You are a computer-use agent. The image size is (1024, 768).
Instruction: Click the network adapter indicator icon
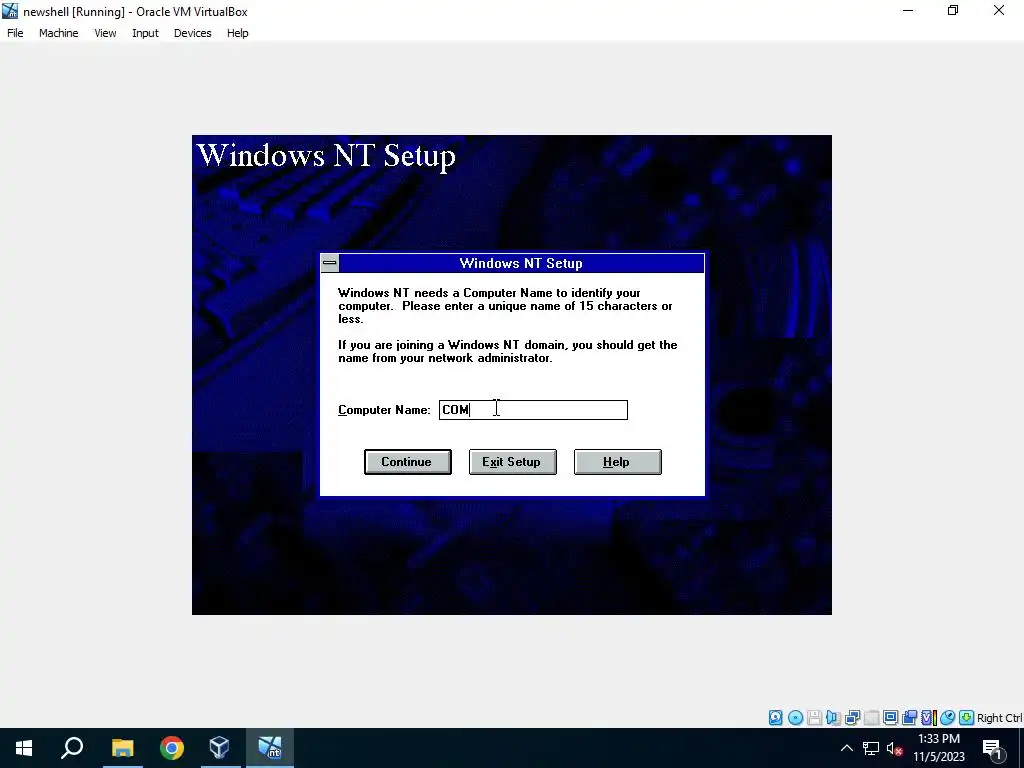pyautogui.click(x=852, y=718)
